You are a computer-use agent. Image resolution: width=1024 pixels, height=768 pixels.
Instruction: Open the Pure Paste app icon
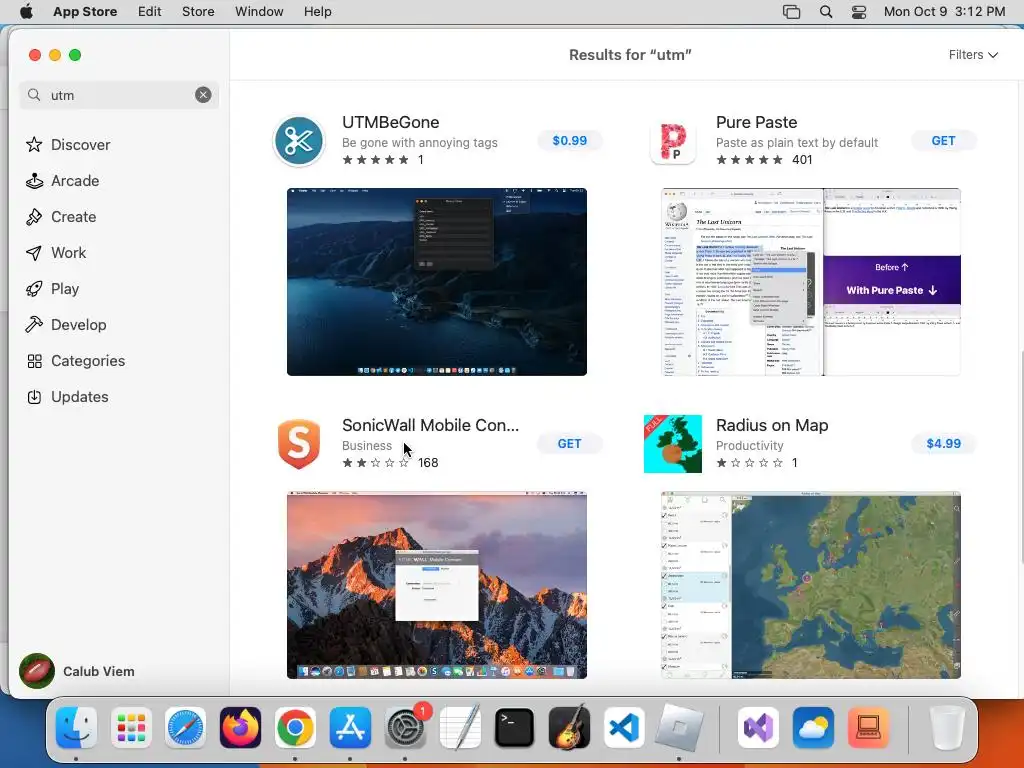pos(673,140)
